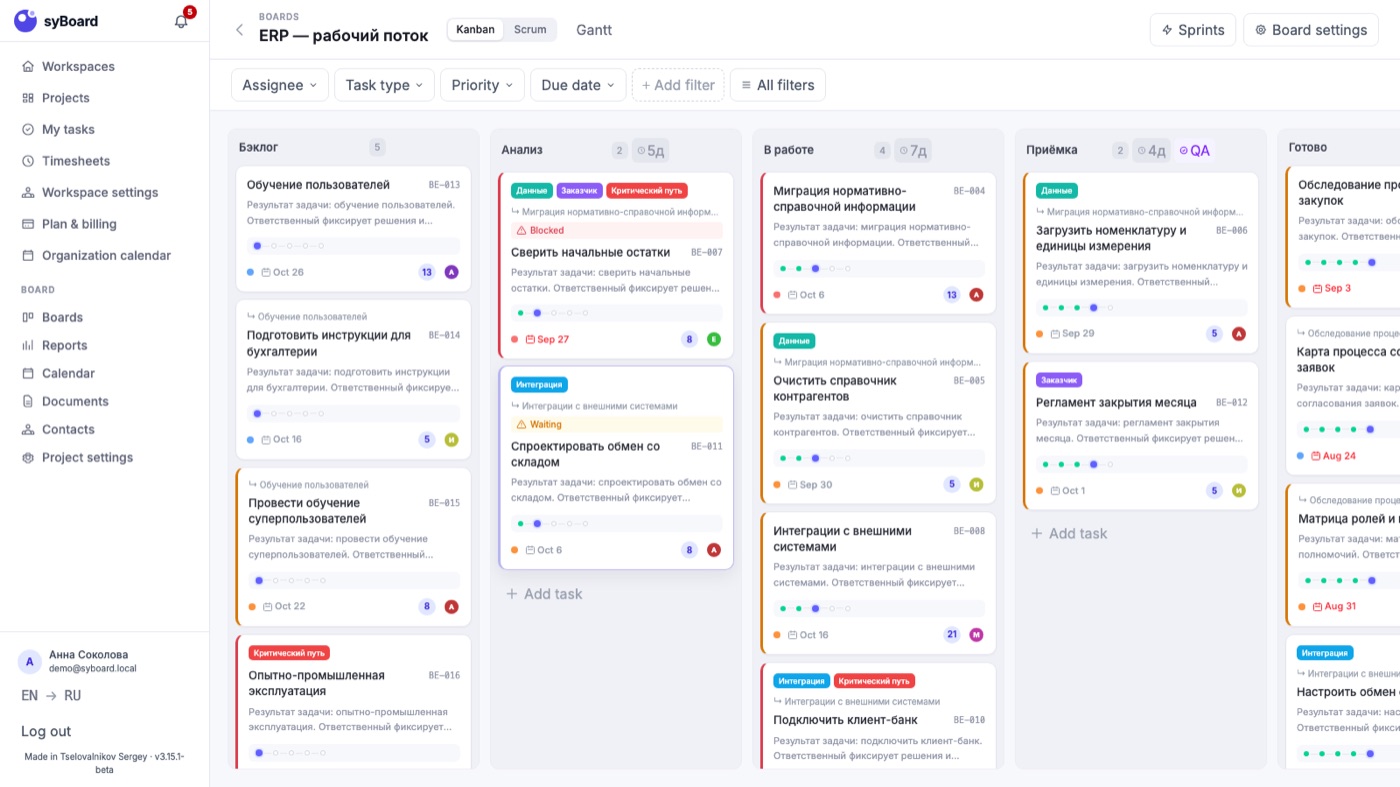Expand the Priority filter dropdown
The width and height of the screenshot is (1400, 787).
pos(482,85)
